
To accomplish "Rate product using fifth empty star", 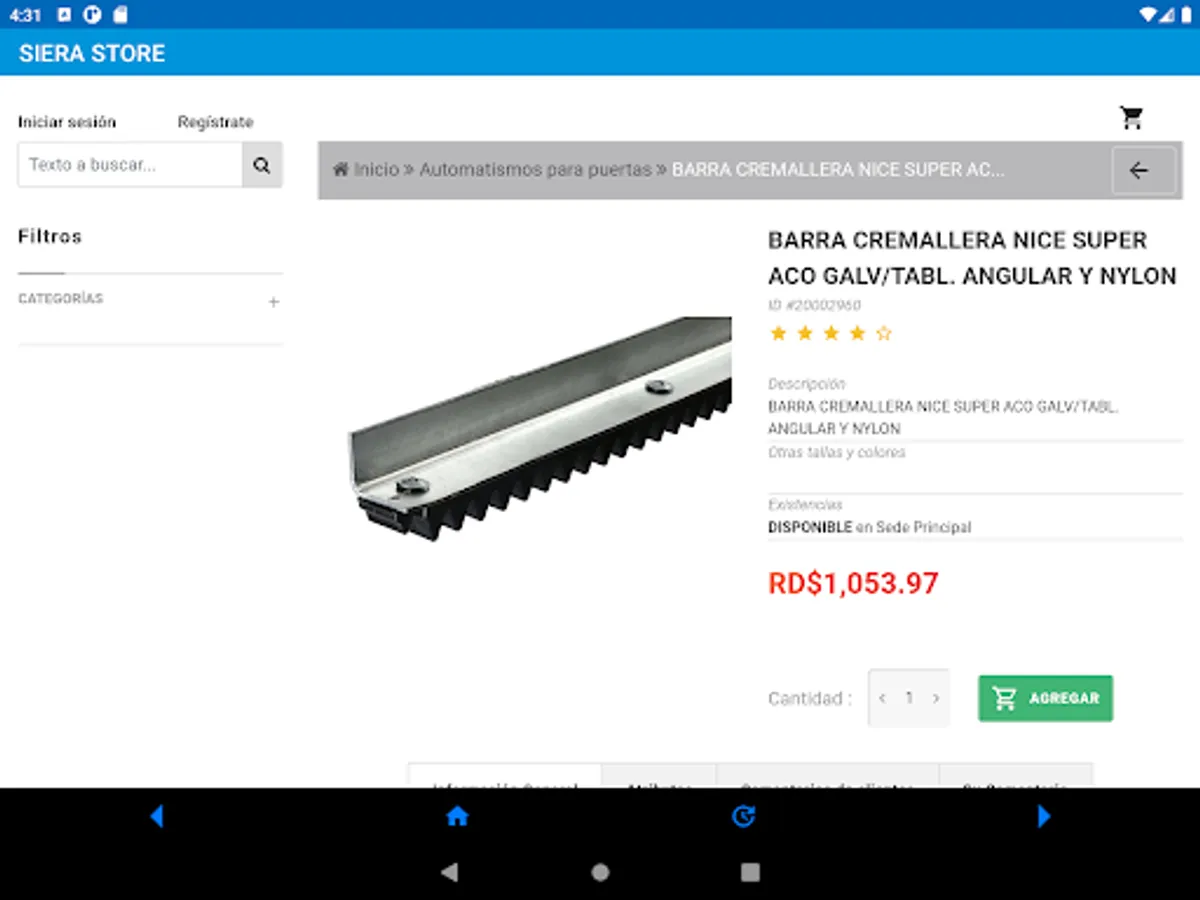I will [x=883, y=334].
